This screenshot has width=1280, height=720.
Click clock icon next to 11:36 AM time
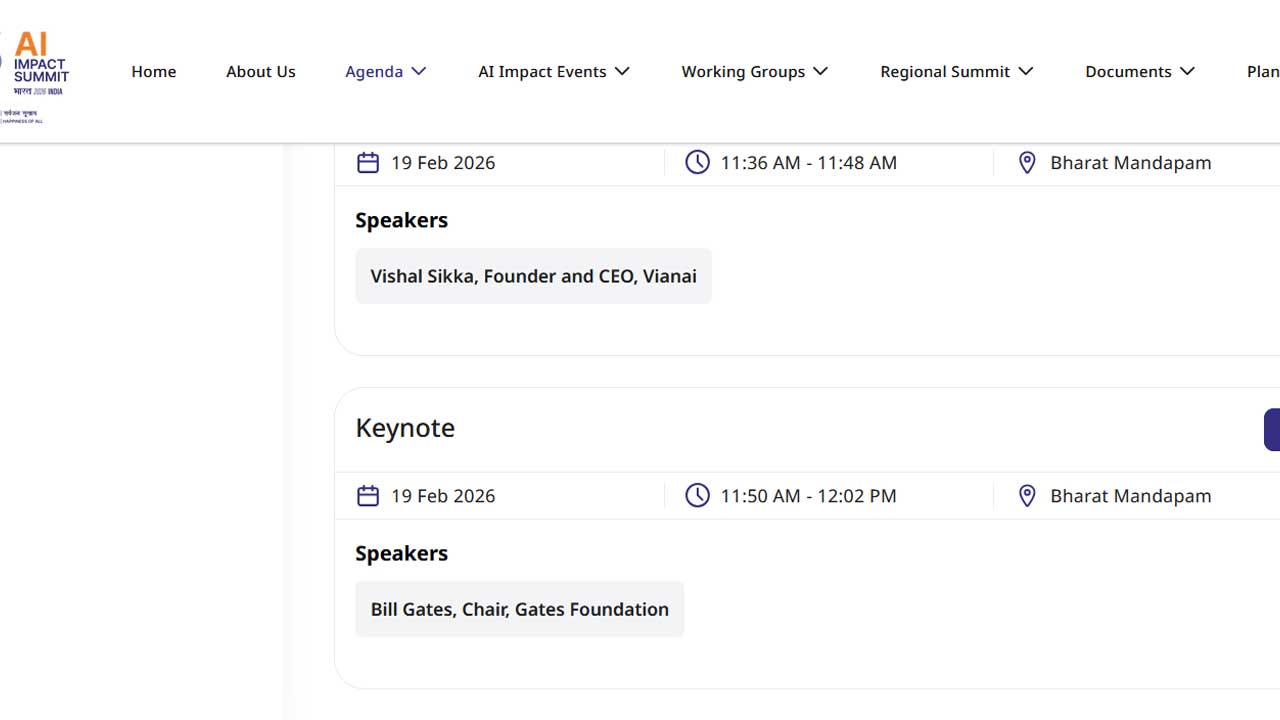tap(697, 162)
